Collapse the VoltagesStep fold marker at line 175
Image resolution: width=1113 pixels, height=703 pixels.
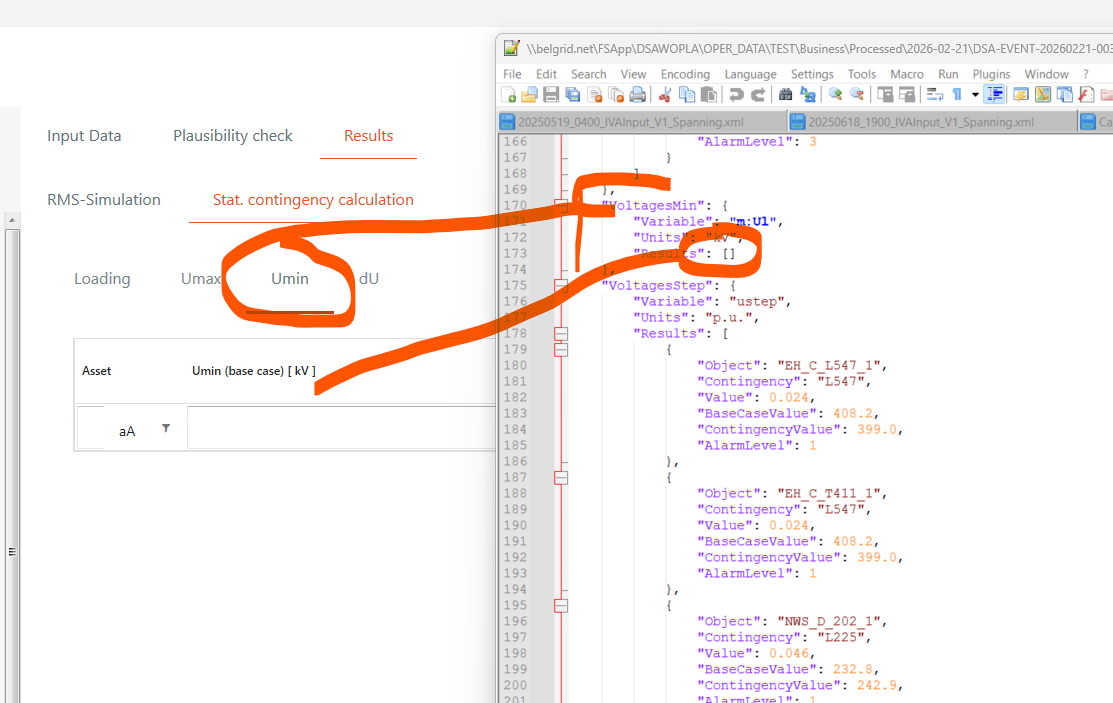(x=561, y=285)
